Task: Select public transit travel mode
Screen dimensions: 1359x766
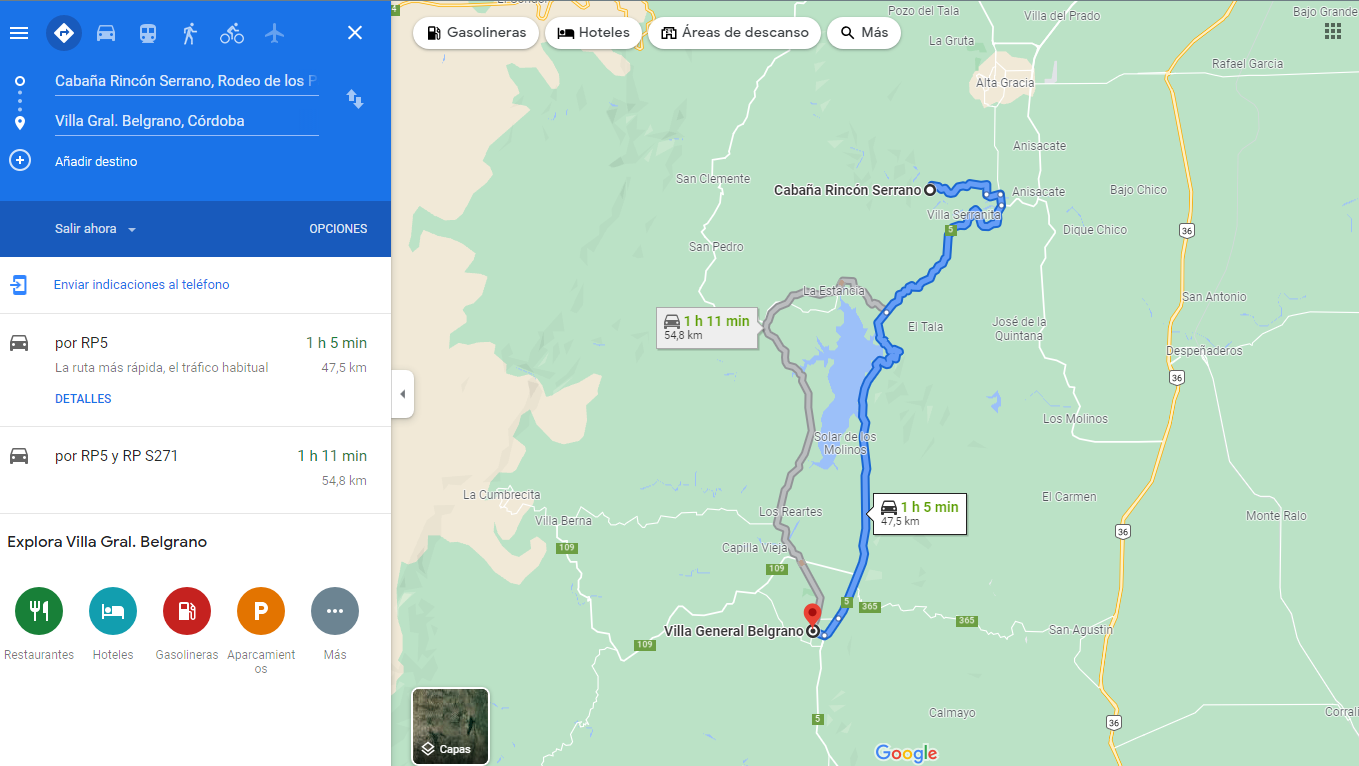Action: coord(148,33)
